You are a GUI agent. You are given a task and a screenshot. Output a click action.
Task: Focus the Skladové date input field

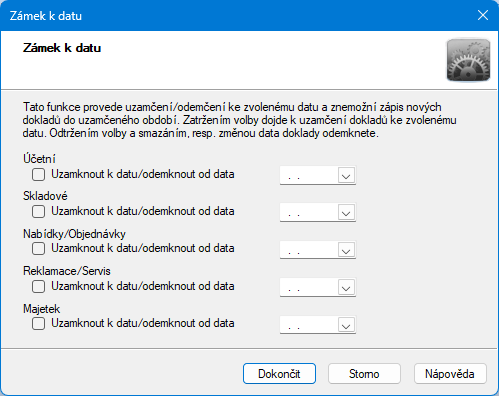click(309, 212)
